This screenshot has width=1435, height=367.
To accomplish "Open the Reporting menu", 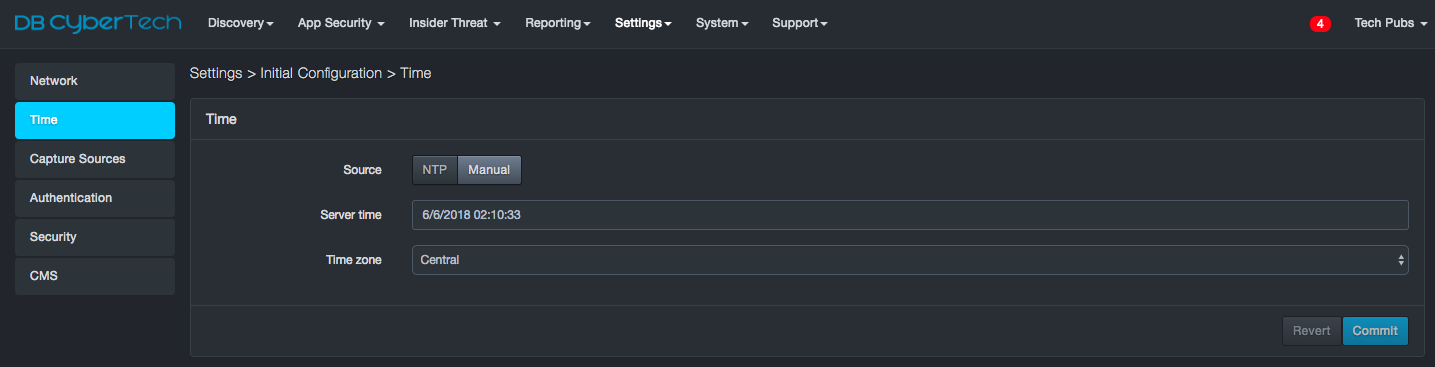I will pyautogui.click(x=558, y=23).
